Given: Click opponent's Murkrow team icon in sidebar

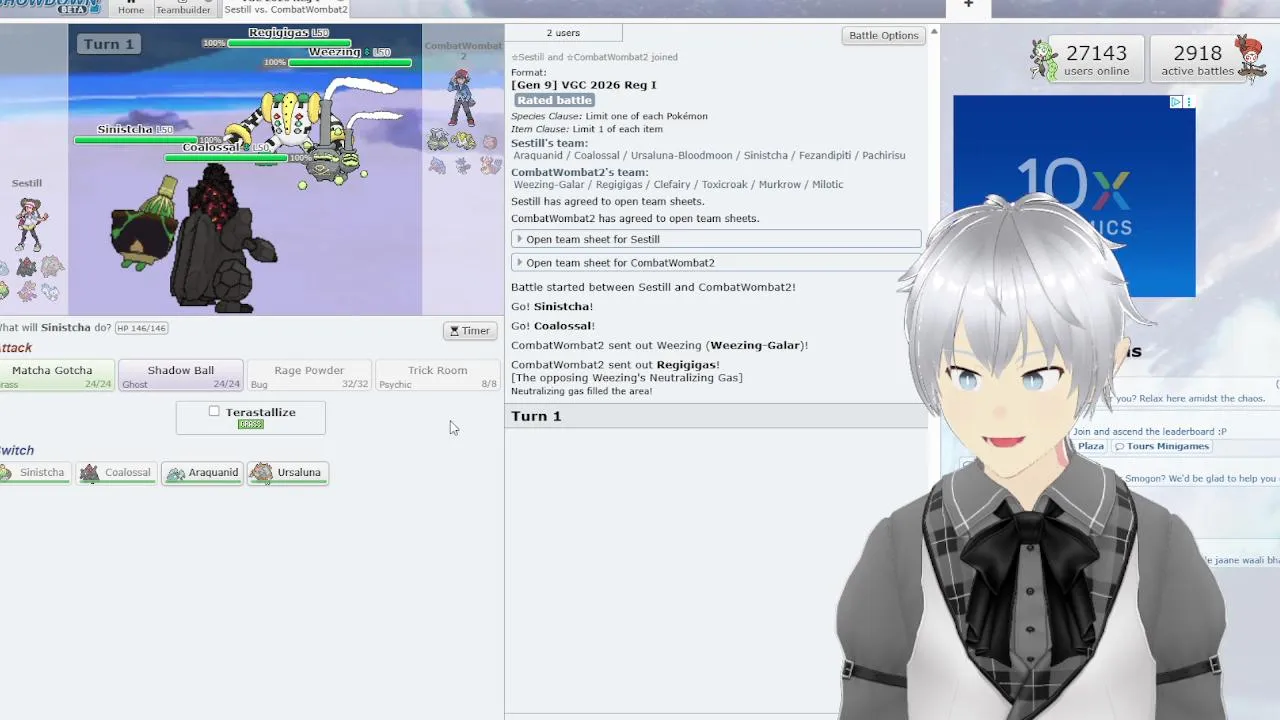Looking at the screenshot, I should click(463, 165).
